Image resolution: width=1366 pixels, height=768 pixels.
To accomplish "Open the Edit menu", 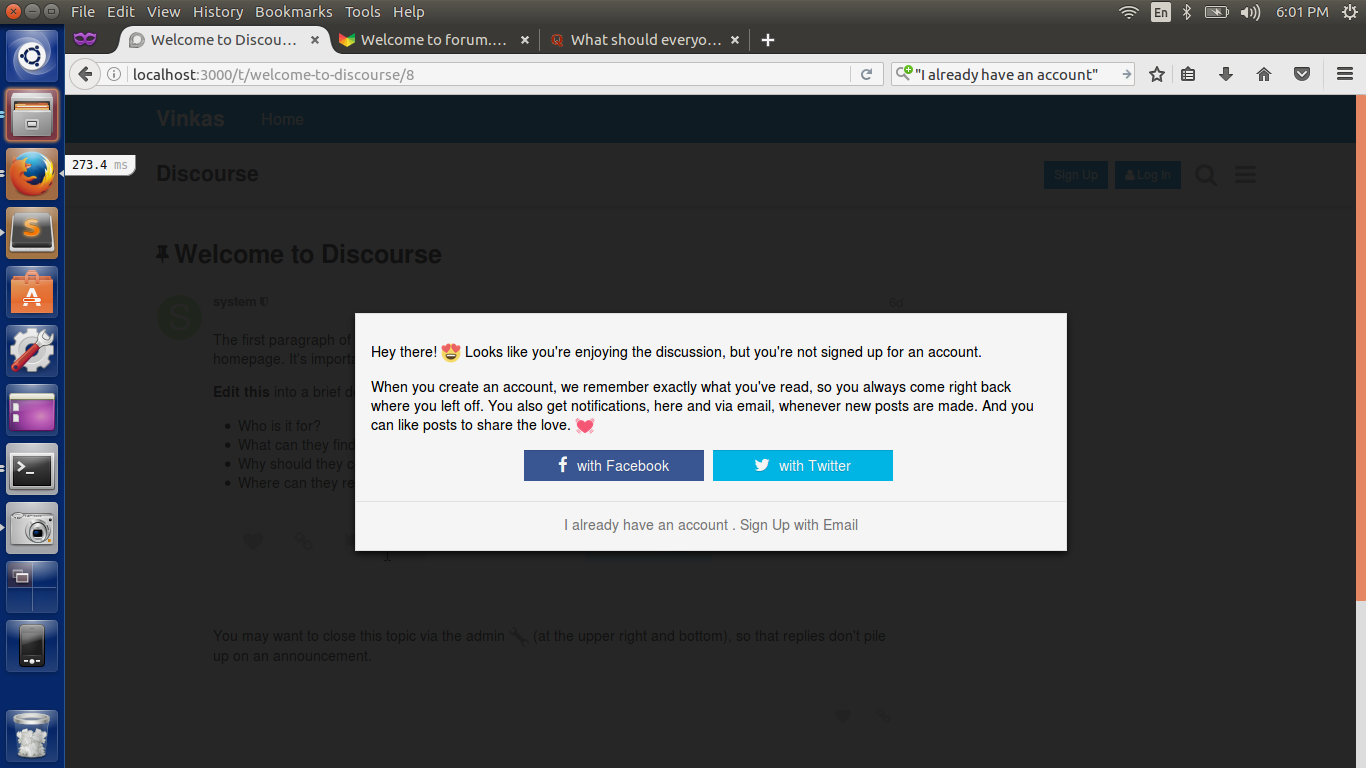I will 121,12.
